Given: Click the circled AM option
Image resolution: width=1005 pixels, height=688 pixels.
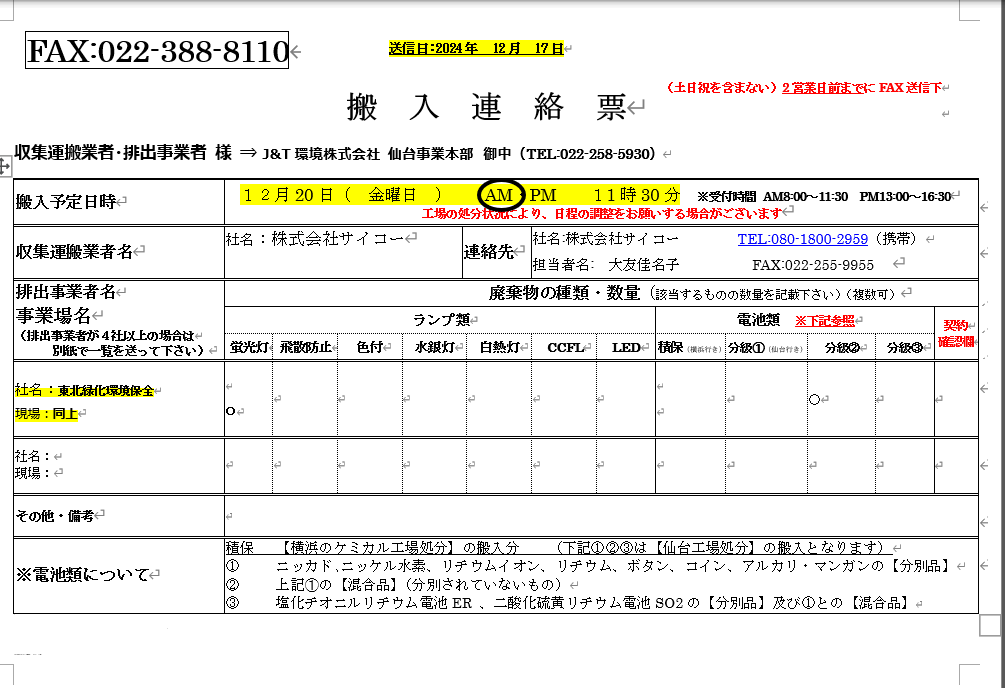Looking at the screenshot, I should pos(500,194).
